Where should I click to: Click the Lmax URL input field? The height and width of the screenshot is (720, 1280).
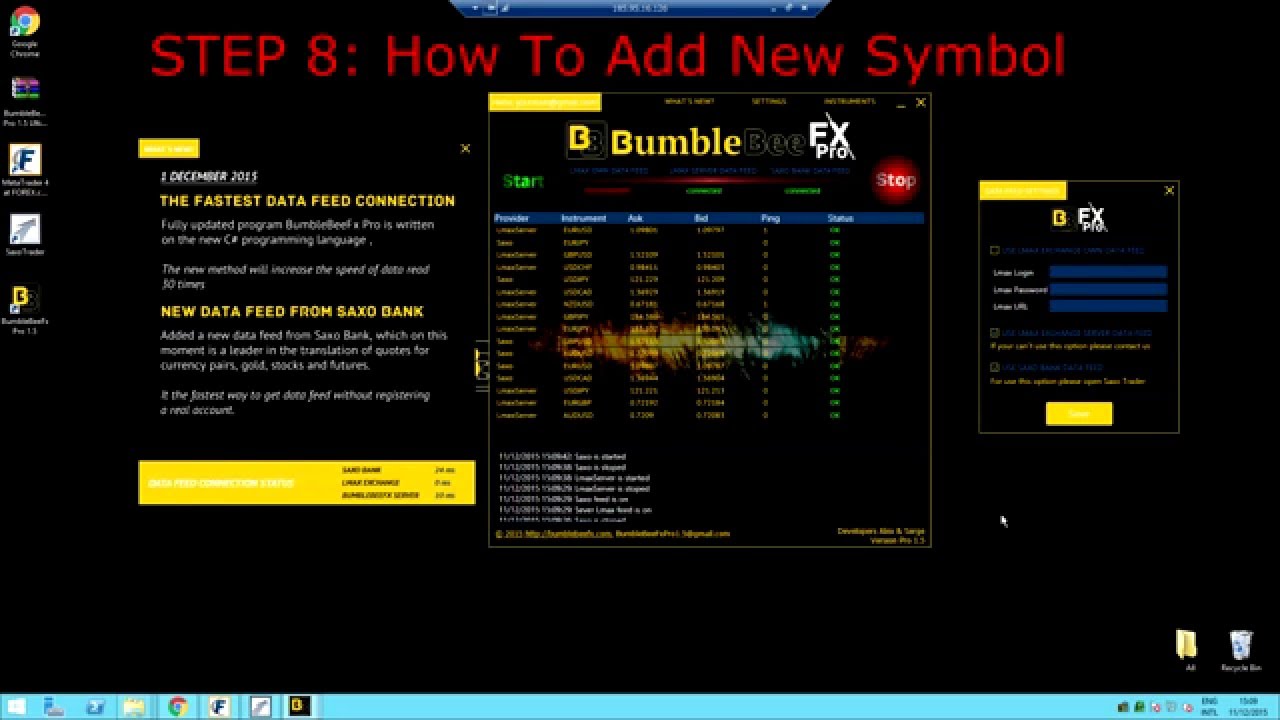[x=1108, y=306]
